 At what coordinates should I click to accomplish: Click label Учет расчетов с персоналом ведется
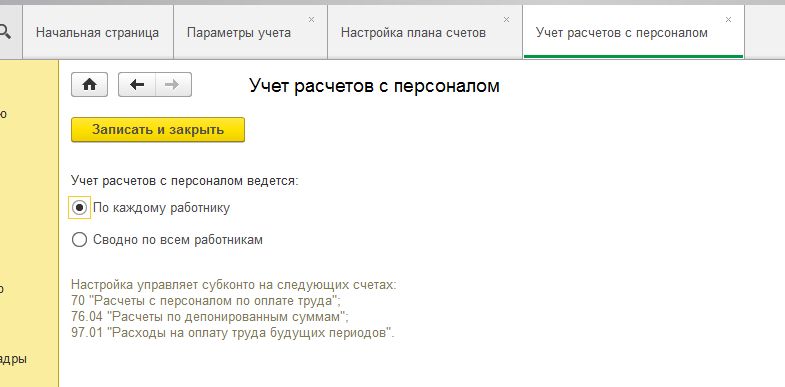point(185,180)
